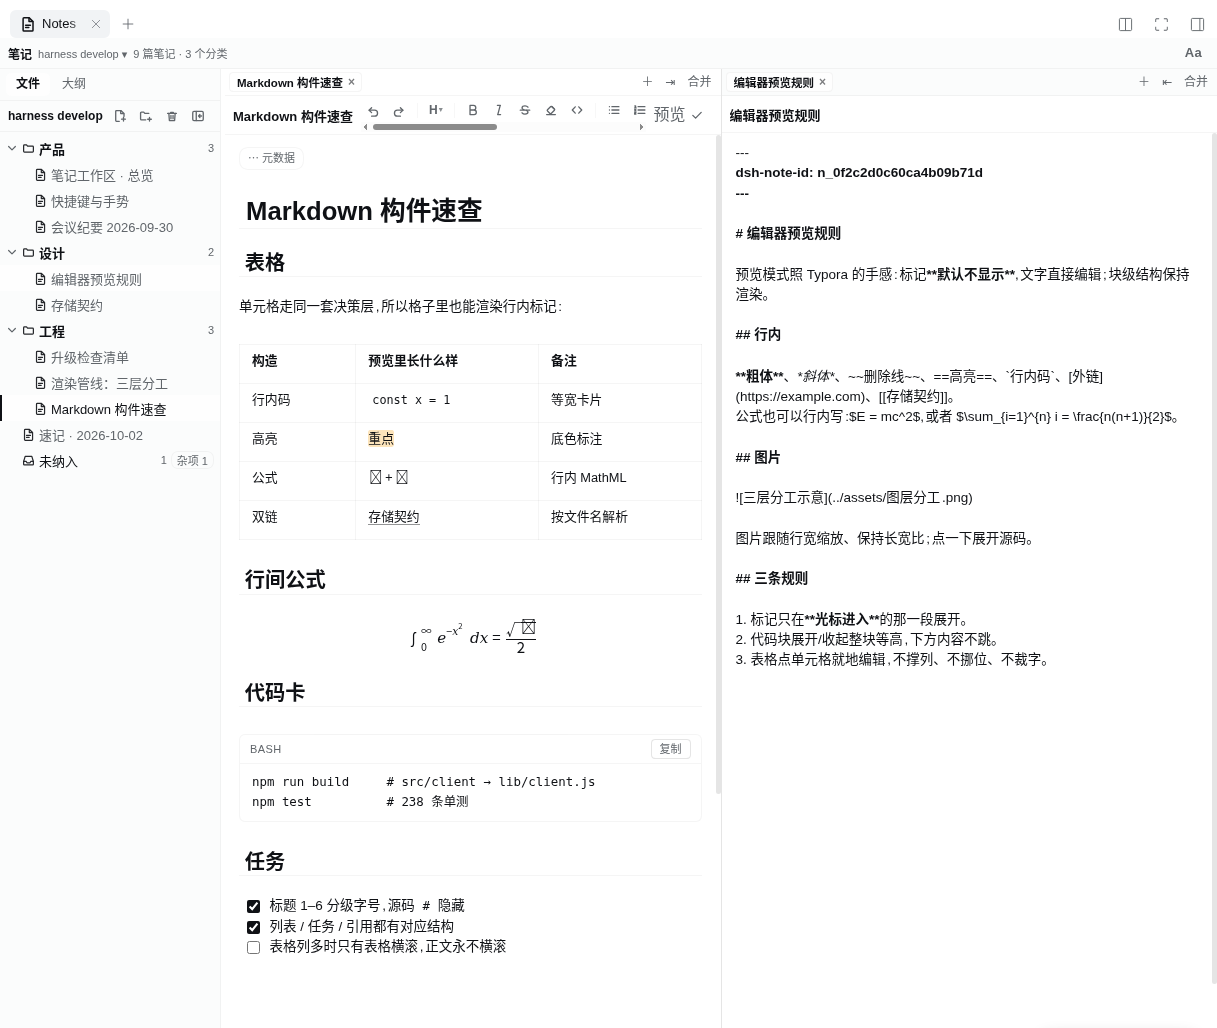Click 合并 in the left pane header

point(699,82)
